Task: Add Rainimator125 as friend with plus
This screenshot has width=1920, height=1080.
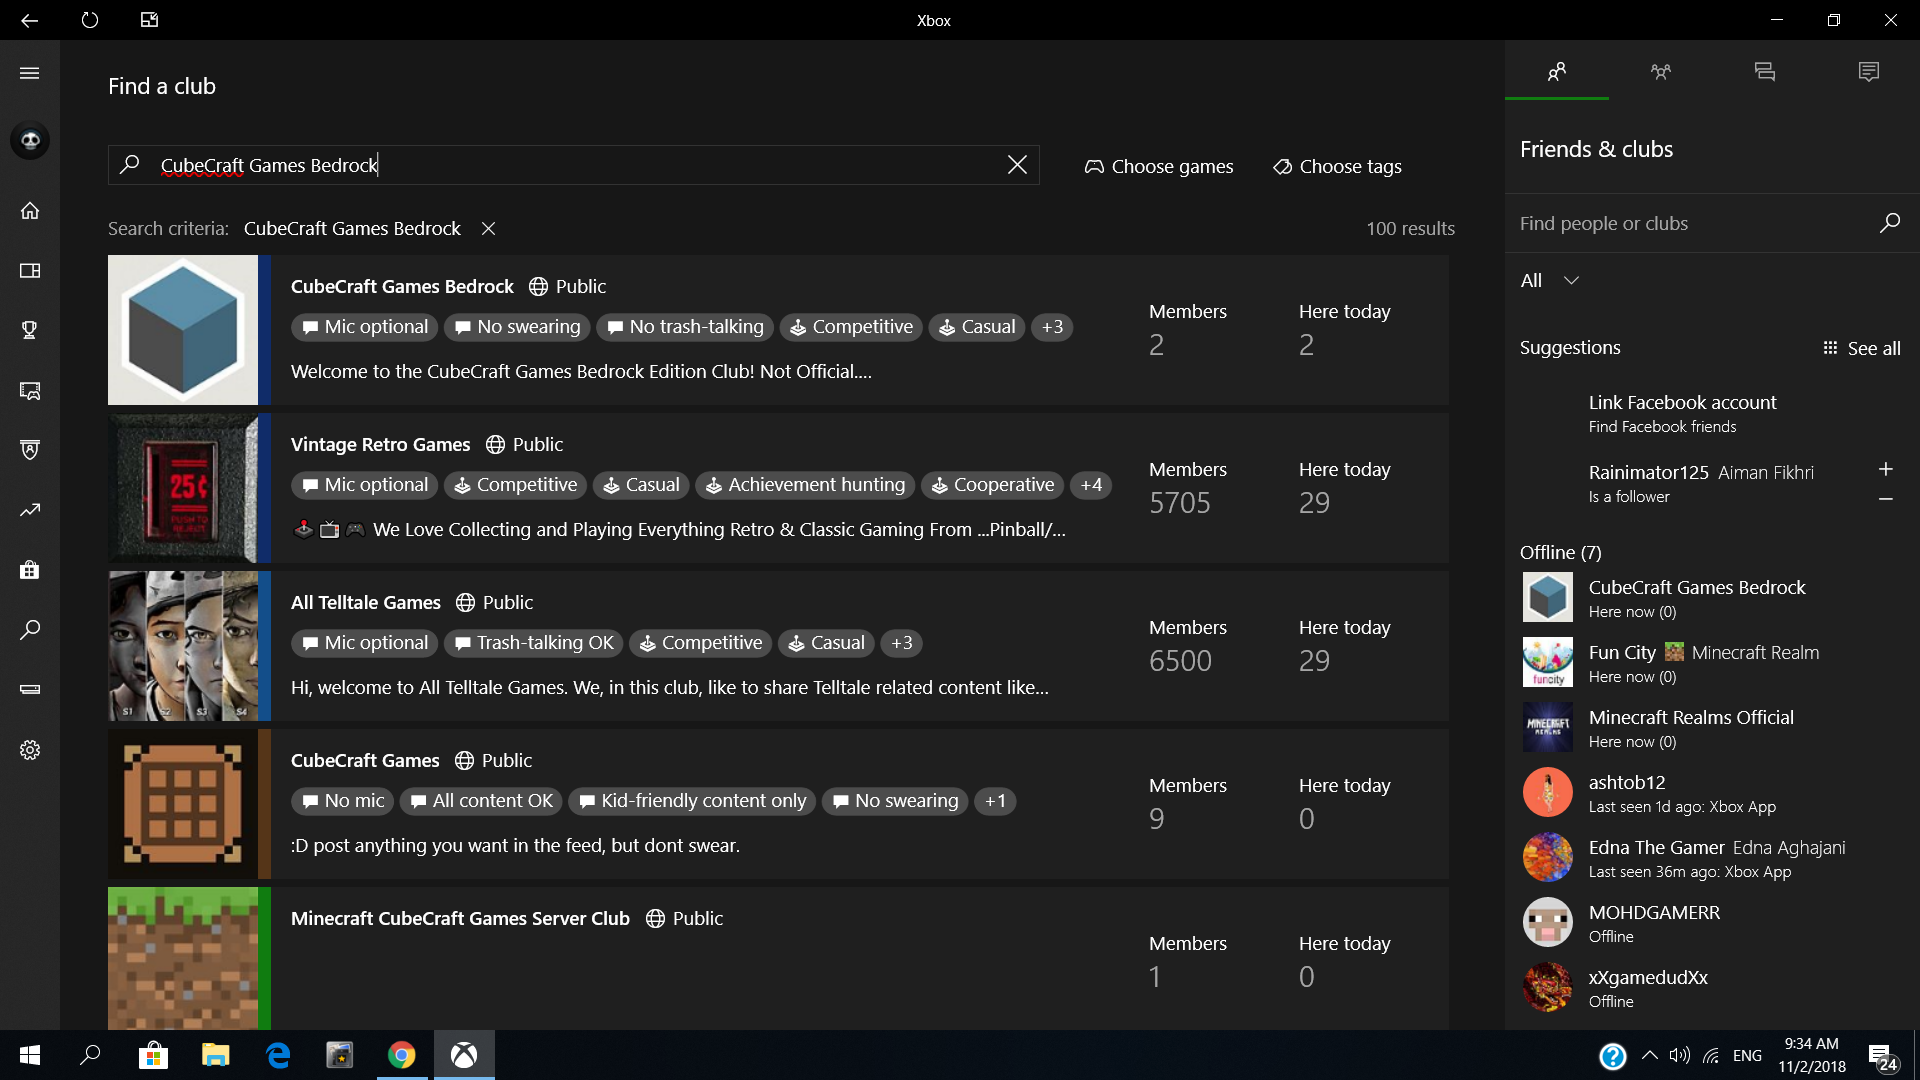Action: [x=1885, y=469]
